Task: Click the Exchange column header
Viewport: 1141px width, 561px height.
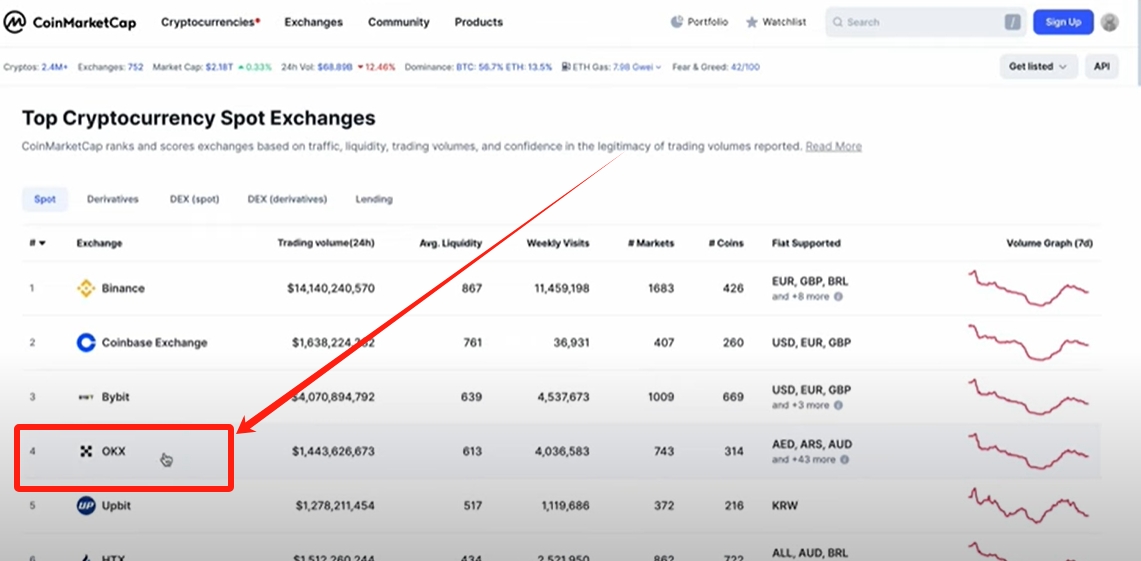Action: [x=100, y=243]
